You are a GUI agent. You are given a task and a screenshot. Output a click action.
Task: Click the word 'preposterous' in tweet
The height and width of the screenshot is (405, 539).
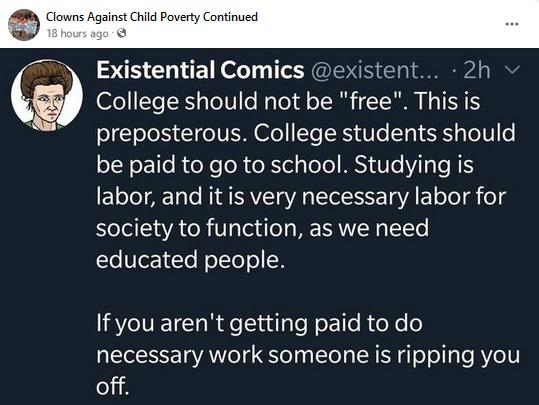169,134
